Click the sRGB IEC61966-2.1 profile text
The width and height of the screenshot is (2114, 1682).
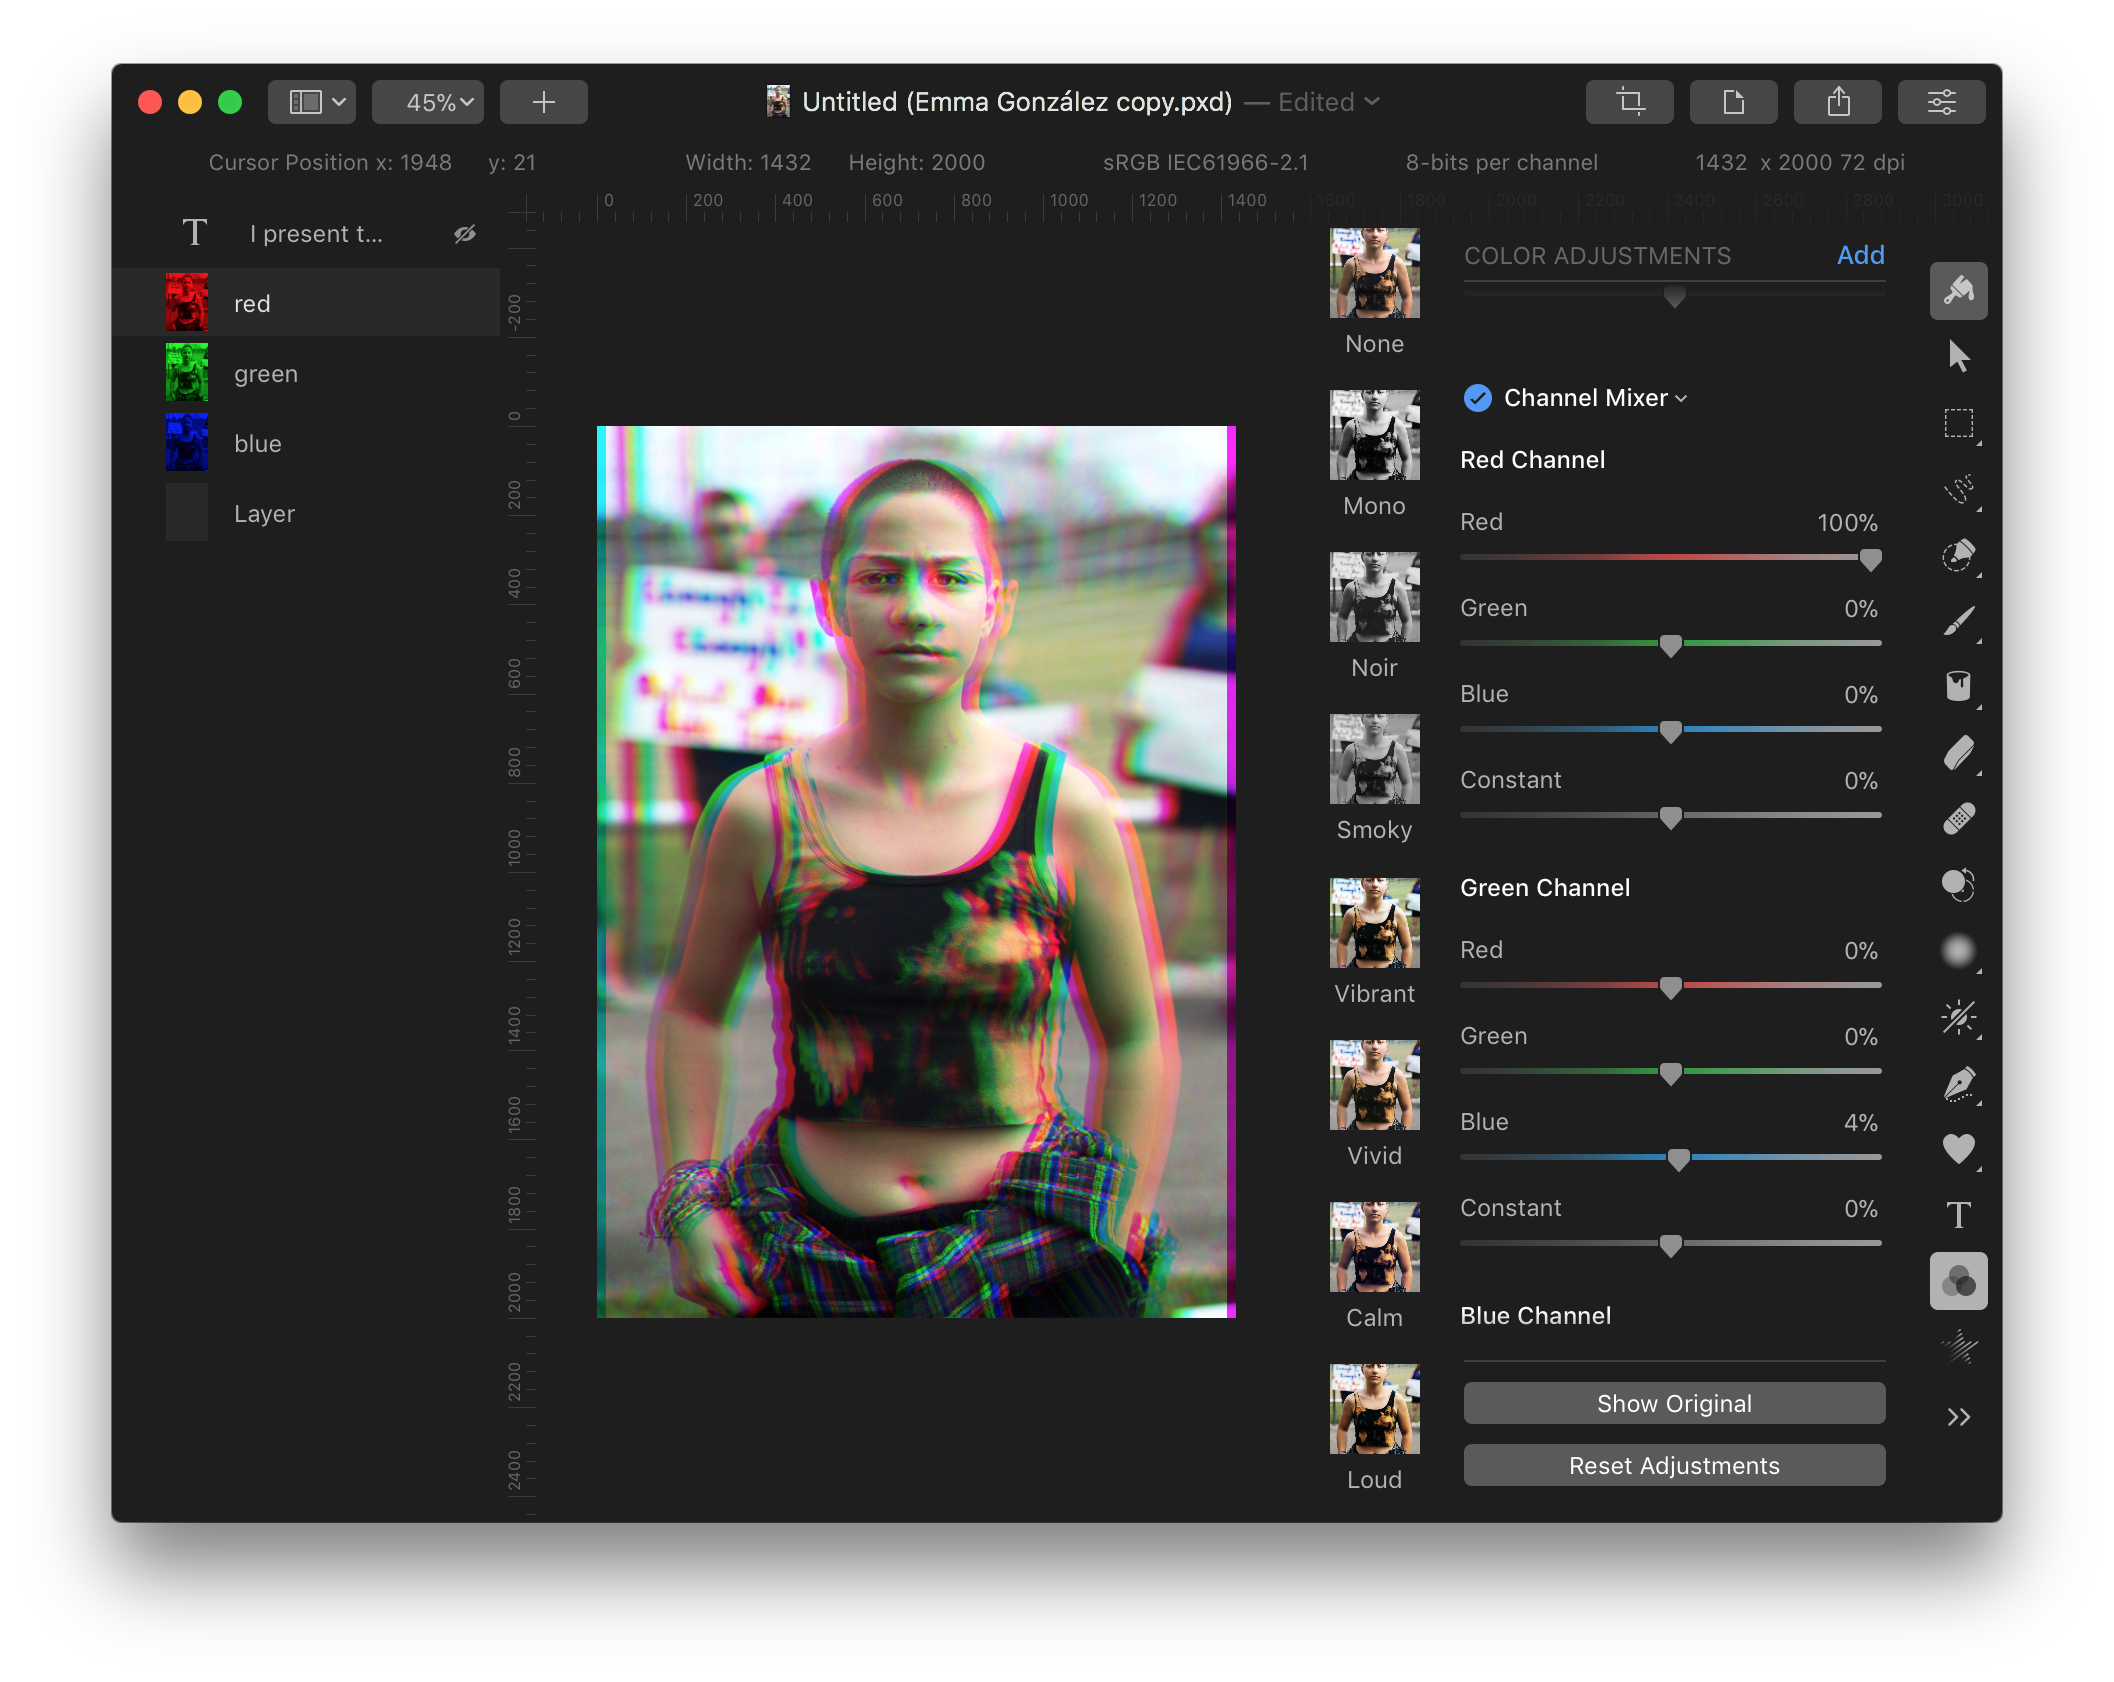click(1205, 162)
